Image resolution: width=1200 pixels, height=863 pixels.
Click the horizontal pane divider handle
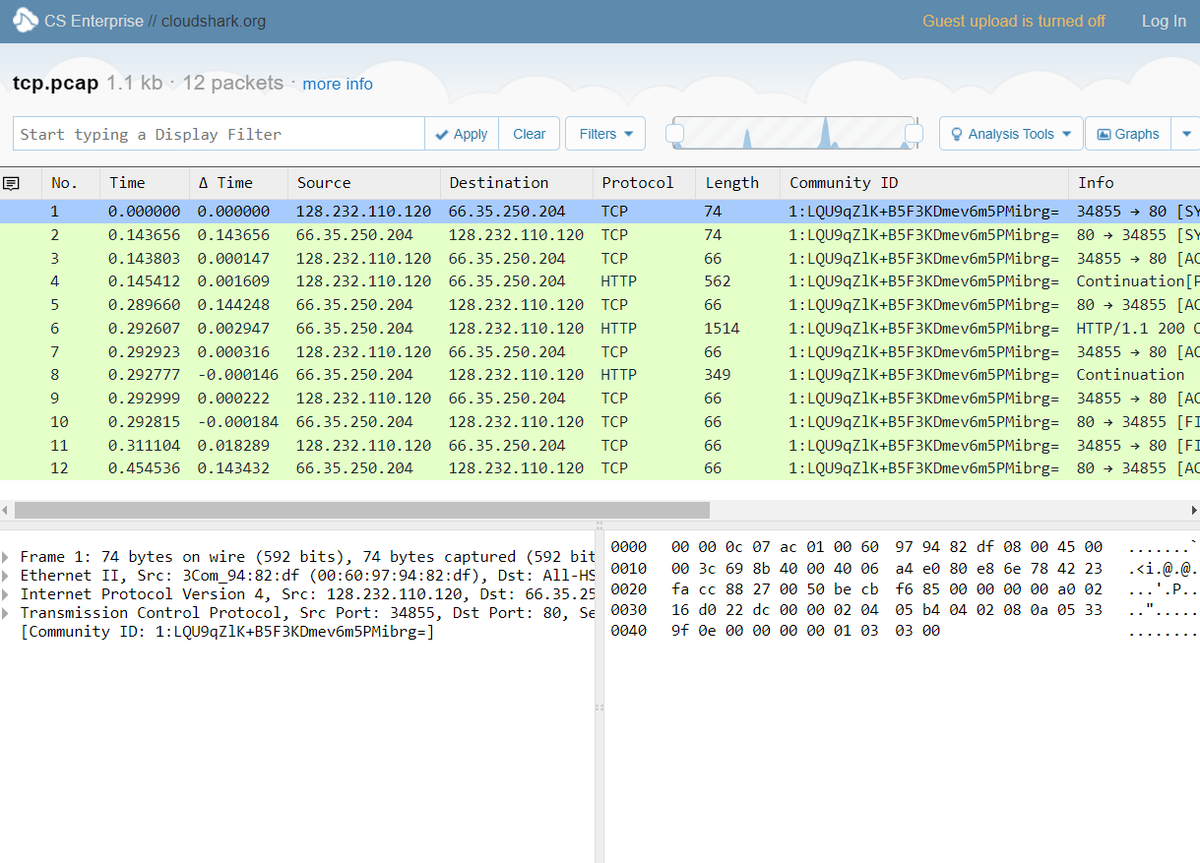coord(600,524)
